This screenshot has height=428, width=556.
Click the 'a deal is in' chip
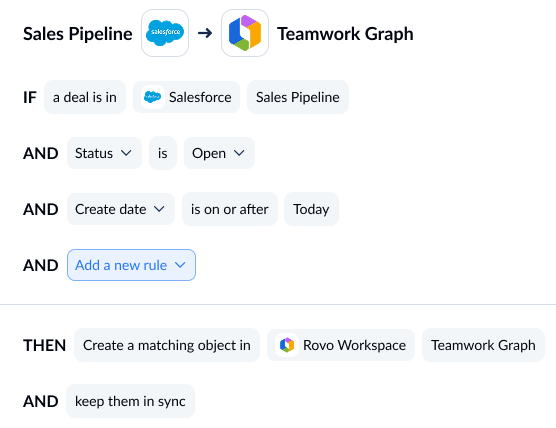[85, 97]
